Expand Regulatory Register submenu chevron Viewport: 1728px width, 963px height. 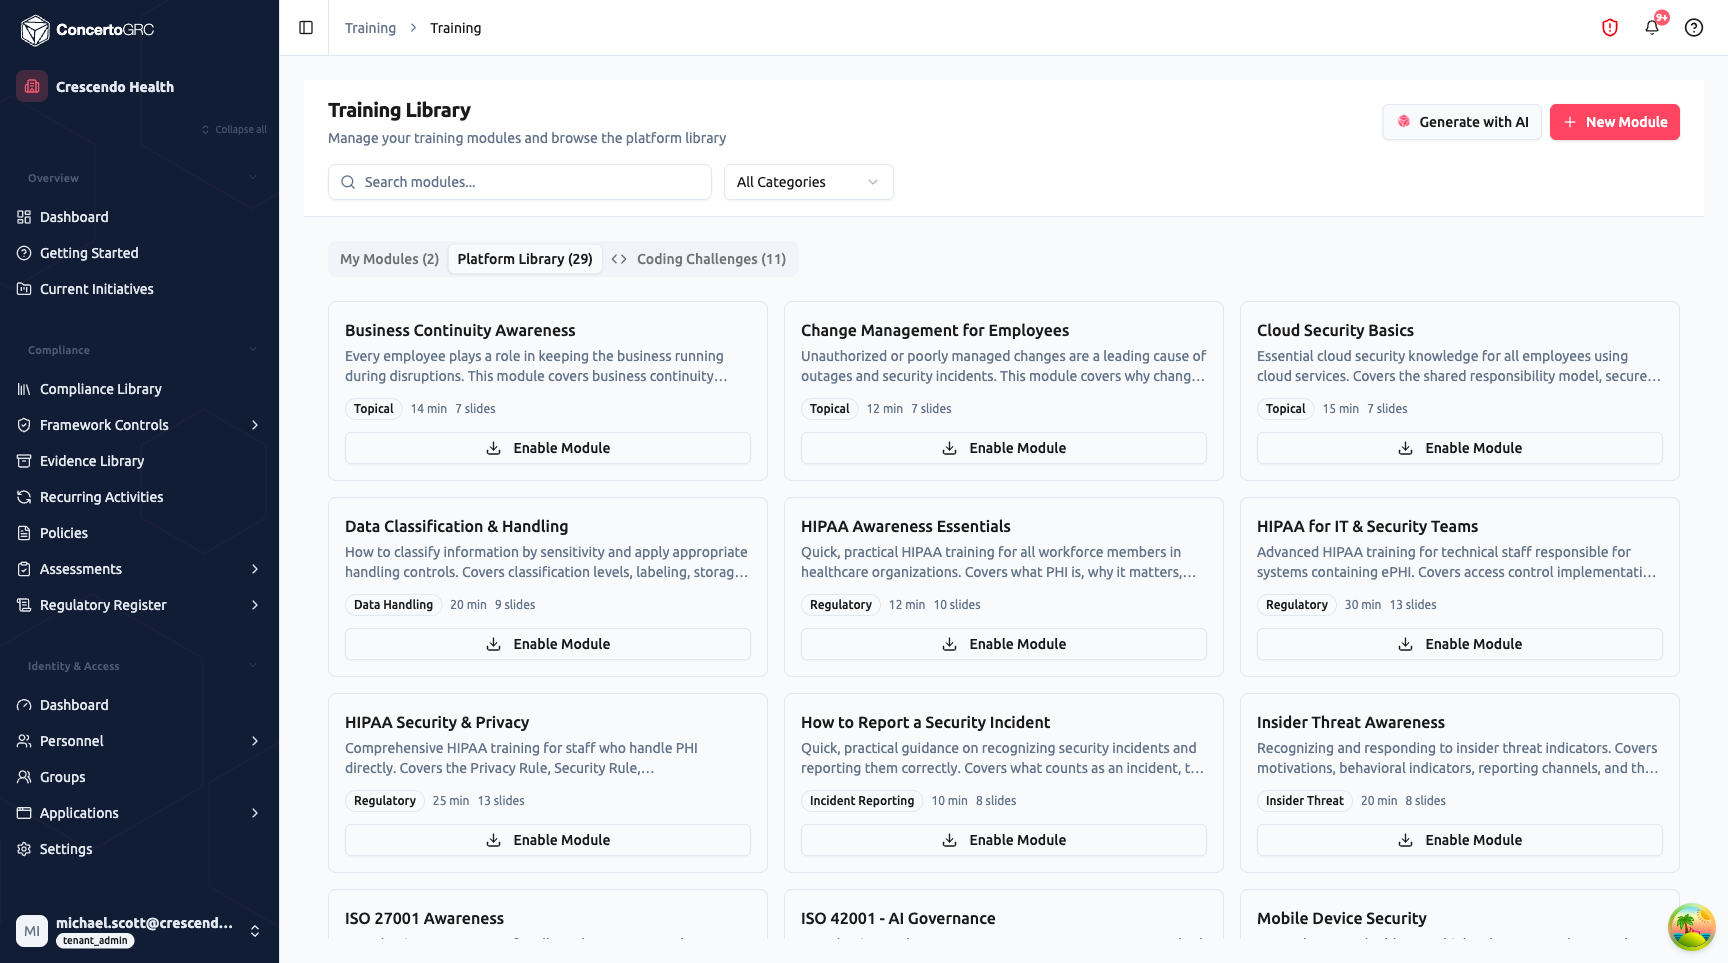point(255,605)
